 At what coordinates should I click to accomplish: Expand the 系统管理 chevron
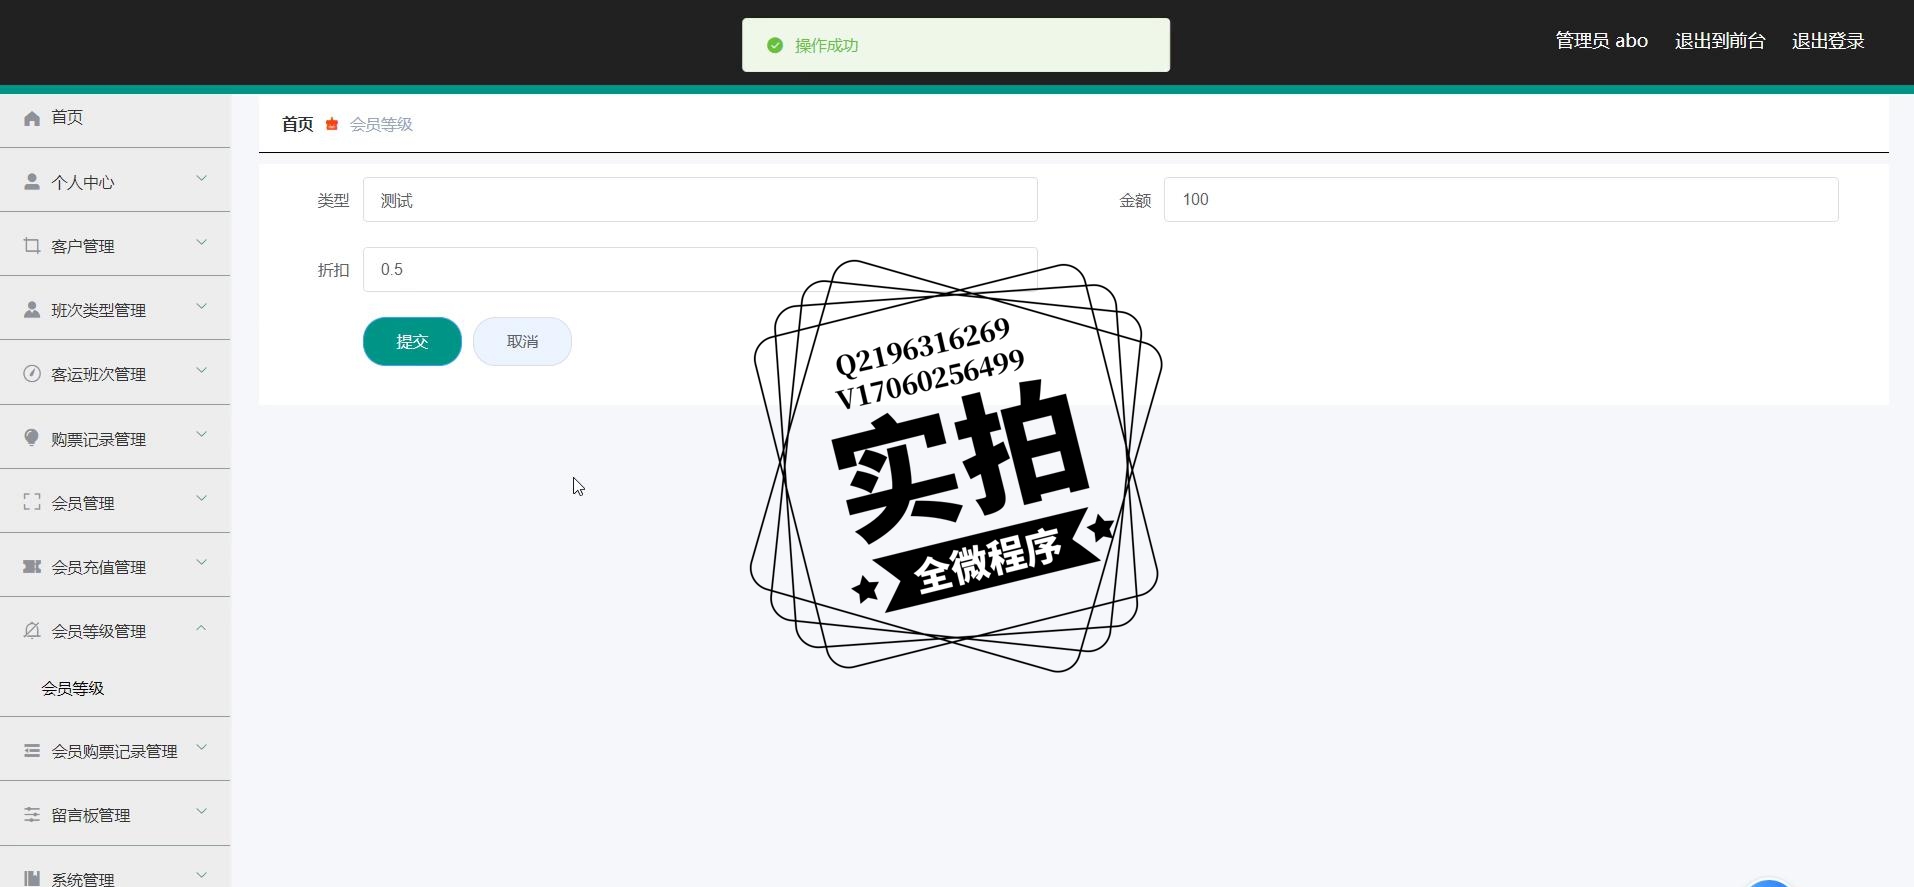click(x=201, y=875)
